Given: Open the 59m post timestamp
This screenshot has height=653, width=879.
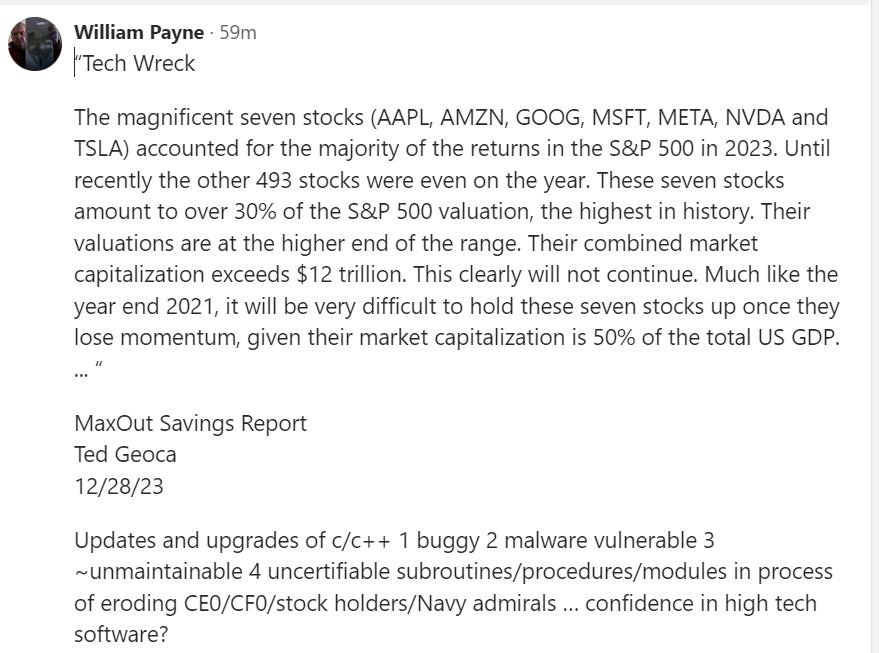Looking at the screenshot, I should (x=238, y=32).
